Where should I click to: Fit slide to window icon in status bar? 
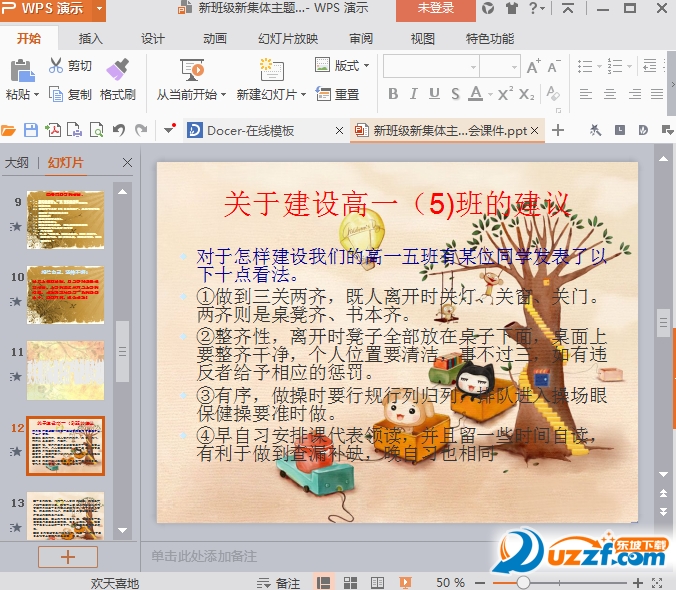pyautogui.click(x=657, y=583)
